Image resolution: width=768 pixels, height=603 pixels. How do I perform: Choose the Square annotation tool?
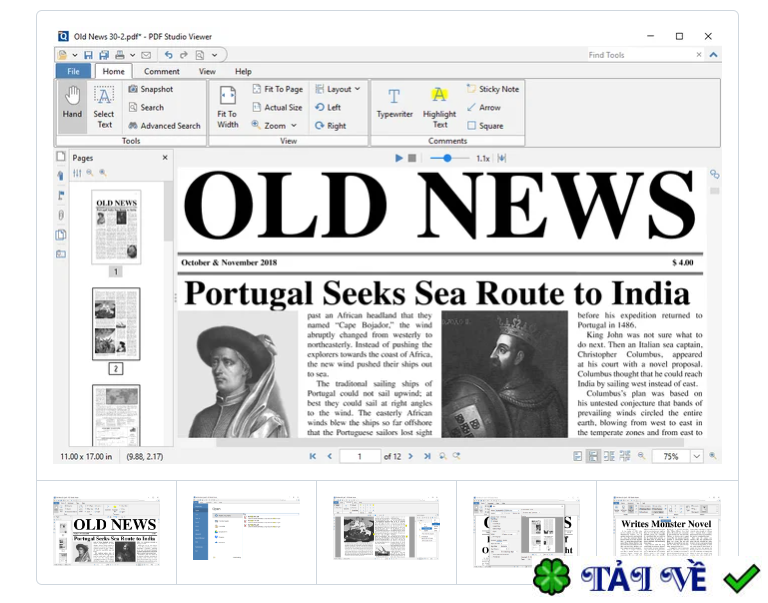click(x=485, y=126)
